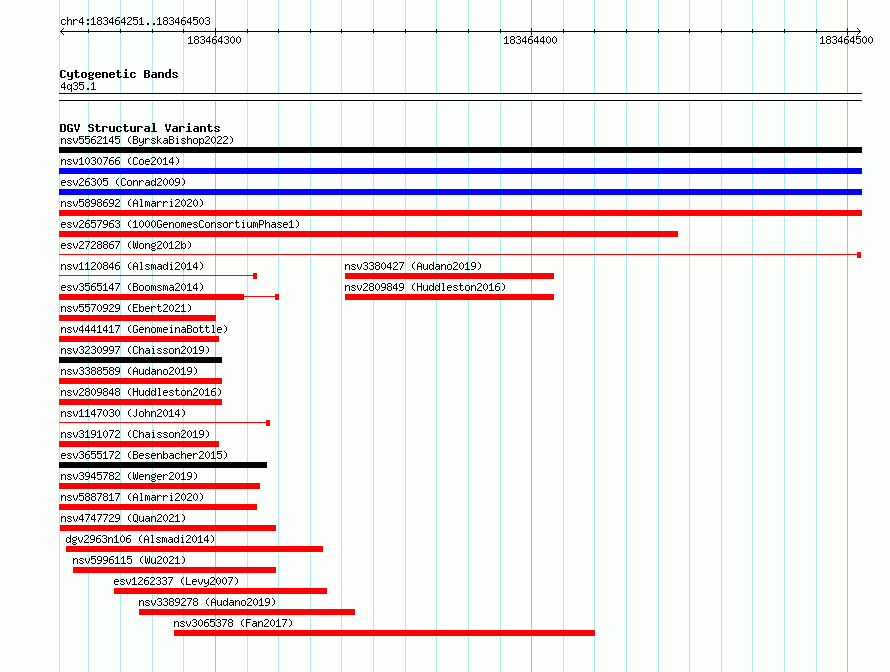The height and width of the screenshot is (672, 890).
Task: Open nsv3389278 (Audano2019) label
Action: point(207,602)
